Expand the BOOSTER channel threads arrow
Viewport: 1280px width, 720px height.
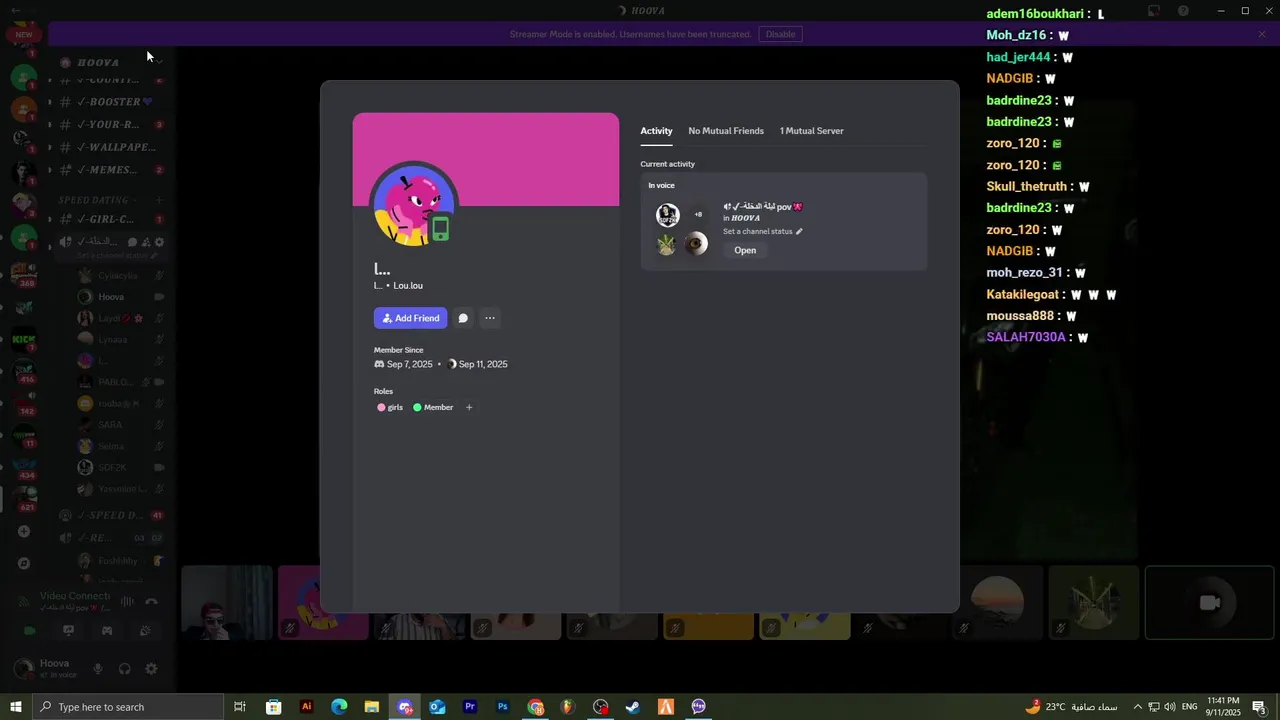tap(50, 102)
